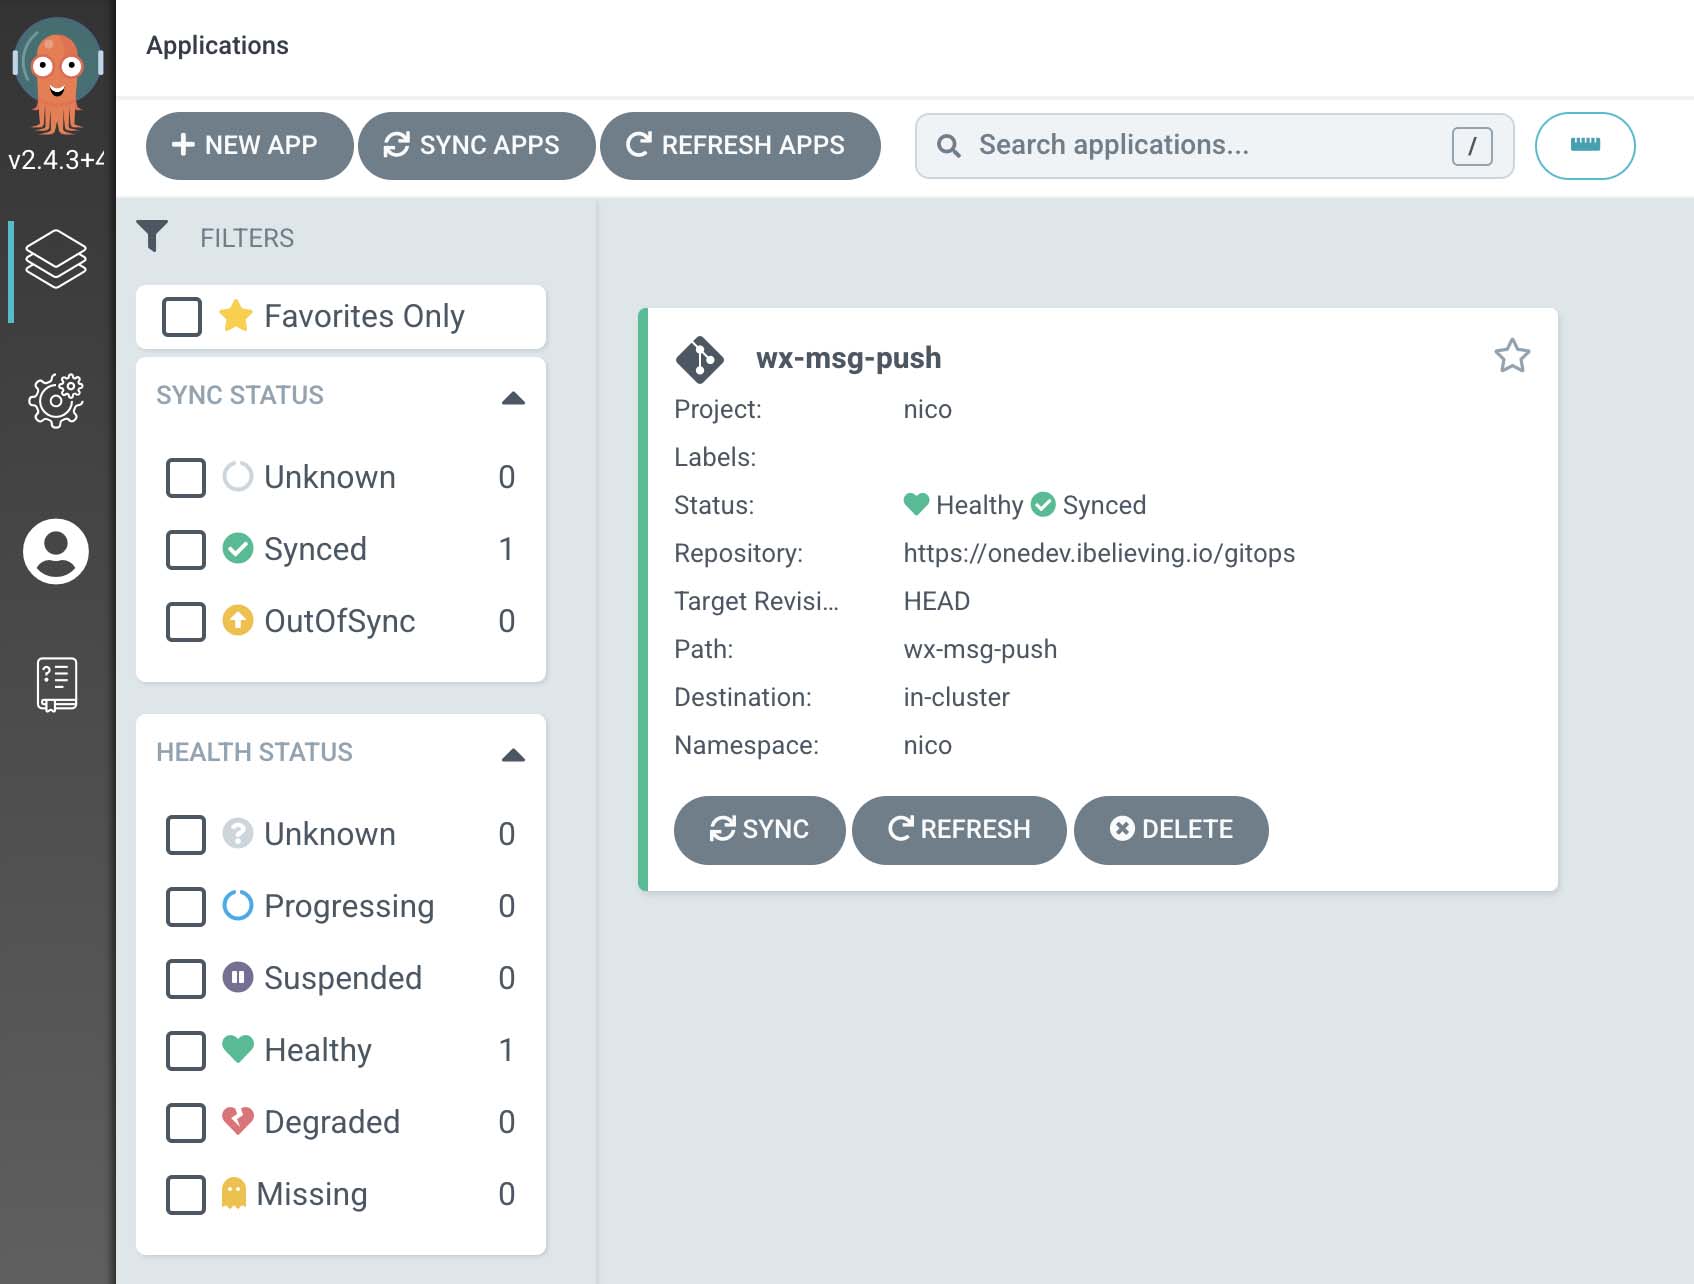Click the REFRESH APPS button
This screenshot has width=1694, height=1284.
pyautogui.click(x=740, y=146)
